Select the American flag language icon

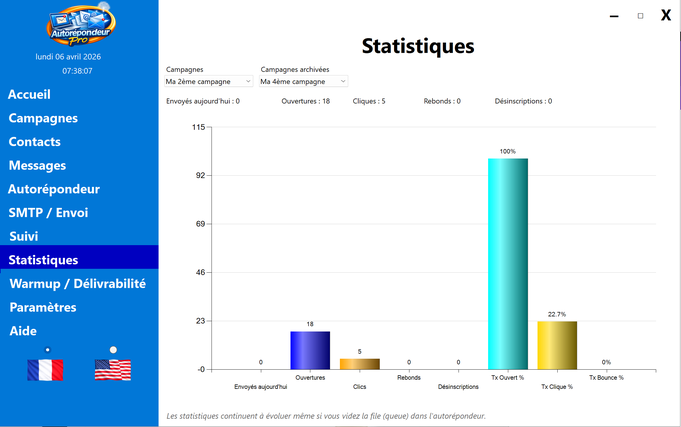[x=113, y=370]
